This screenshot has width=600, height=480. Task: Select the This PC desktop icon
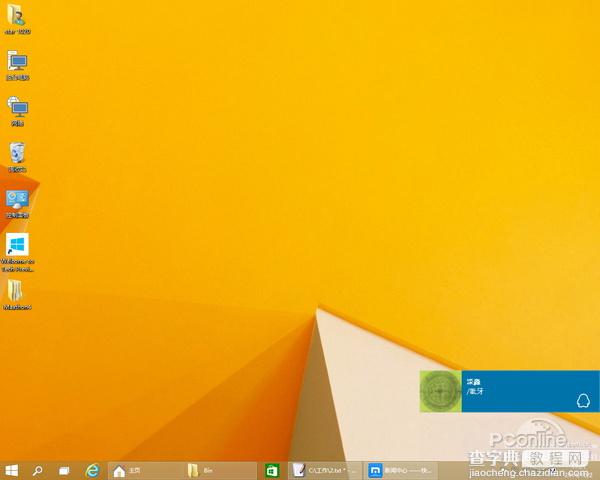(17, 65)
